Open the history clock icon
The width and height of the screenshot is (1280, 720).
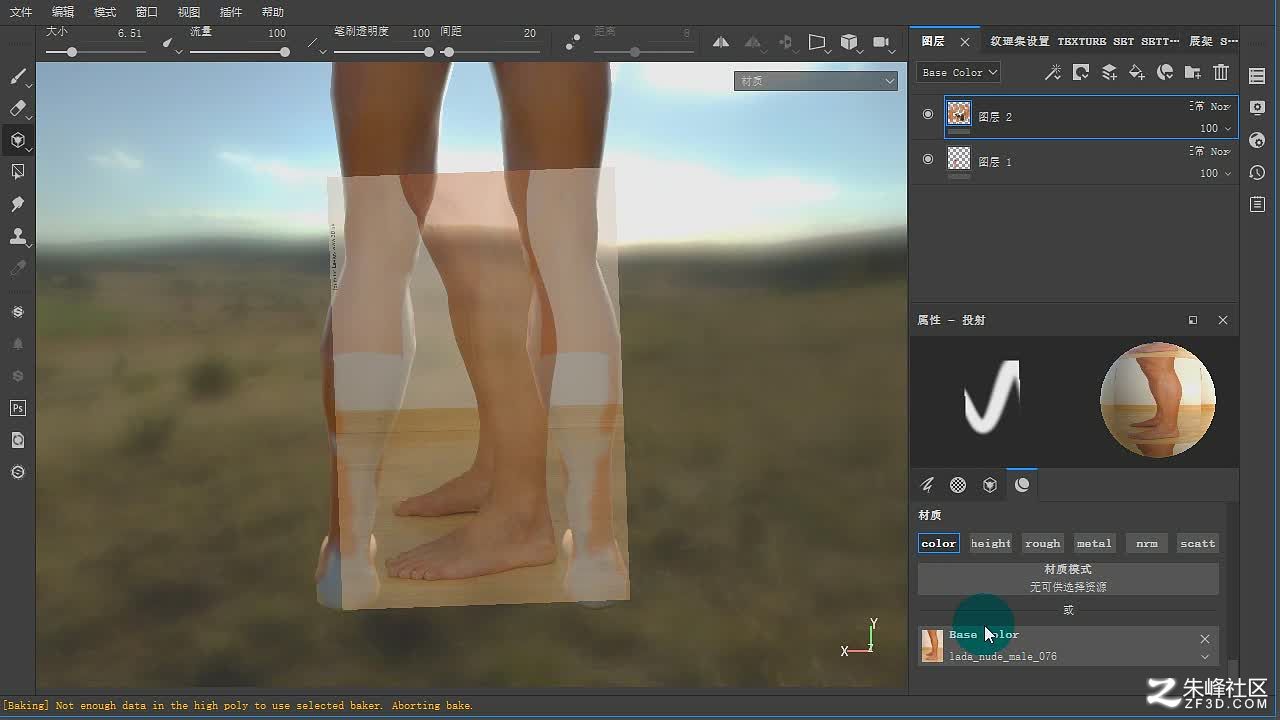(x=1257, y=172)
